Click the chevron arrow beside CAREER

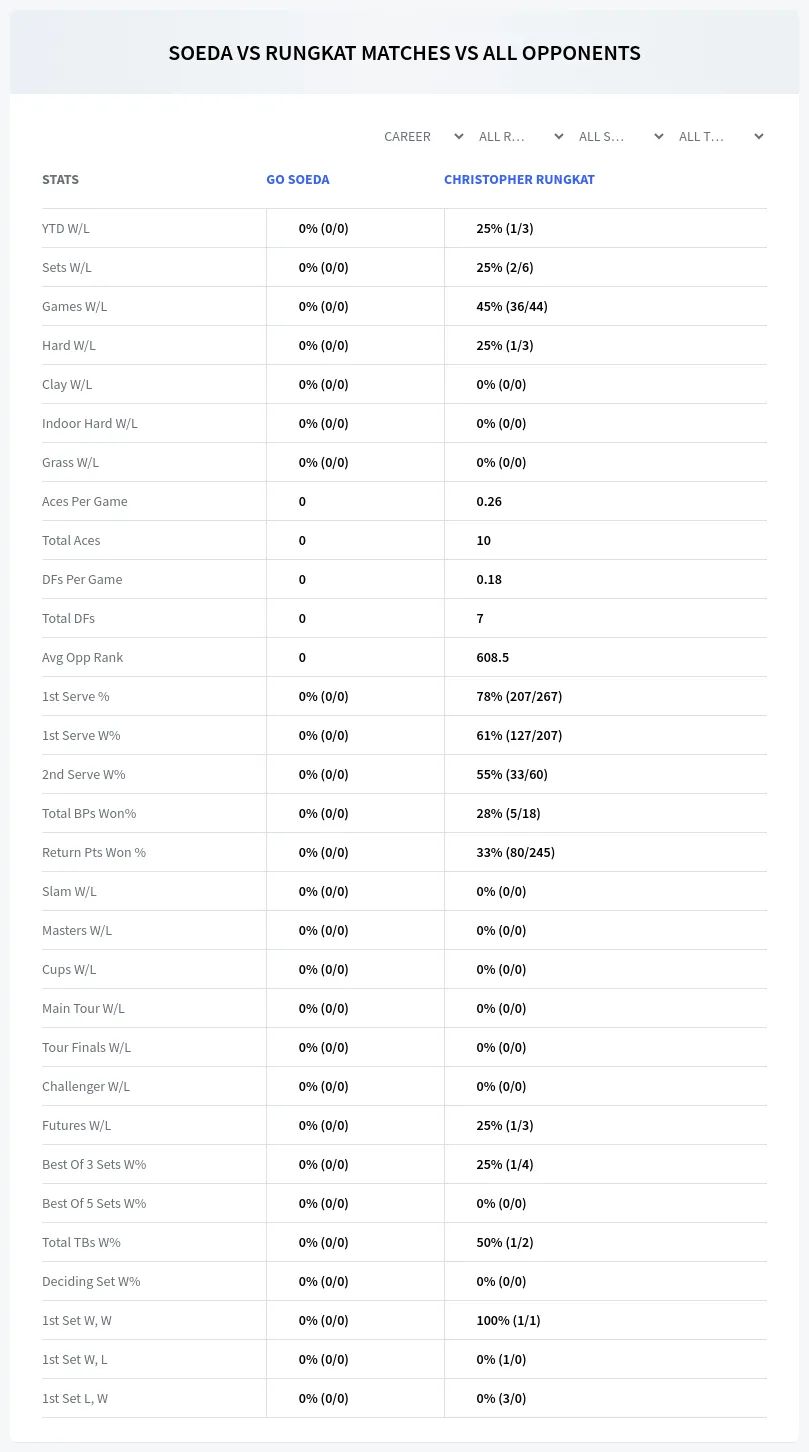coord(459,136)
